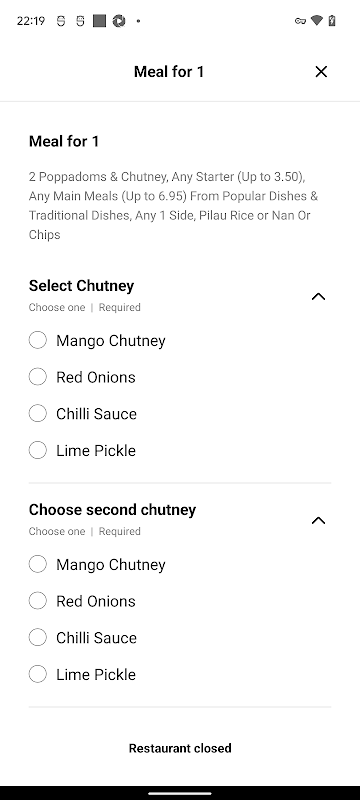Tap the Android navigation home pill
This screenshot has width=360, height=800.
point(180,793)
